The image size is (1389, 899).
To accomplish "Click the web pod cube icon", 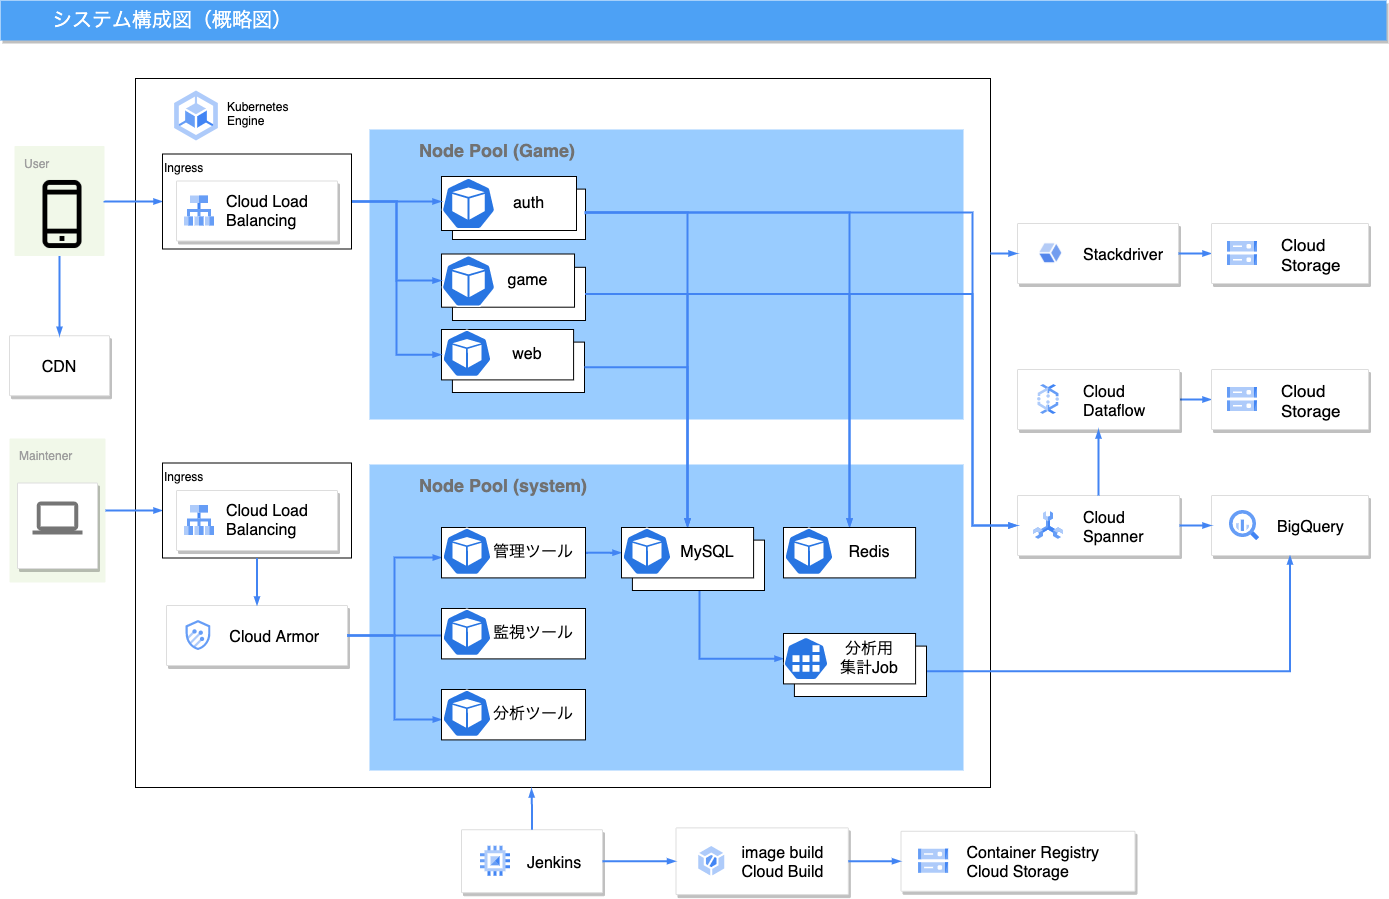I will tap(467, 354).
